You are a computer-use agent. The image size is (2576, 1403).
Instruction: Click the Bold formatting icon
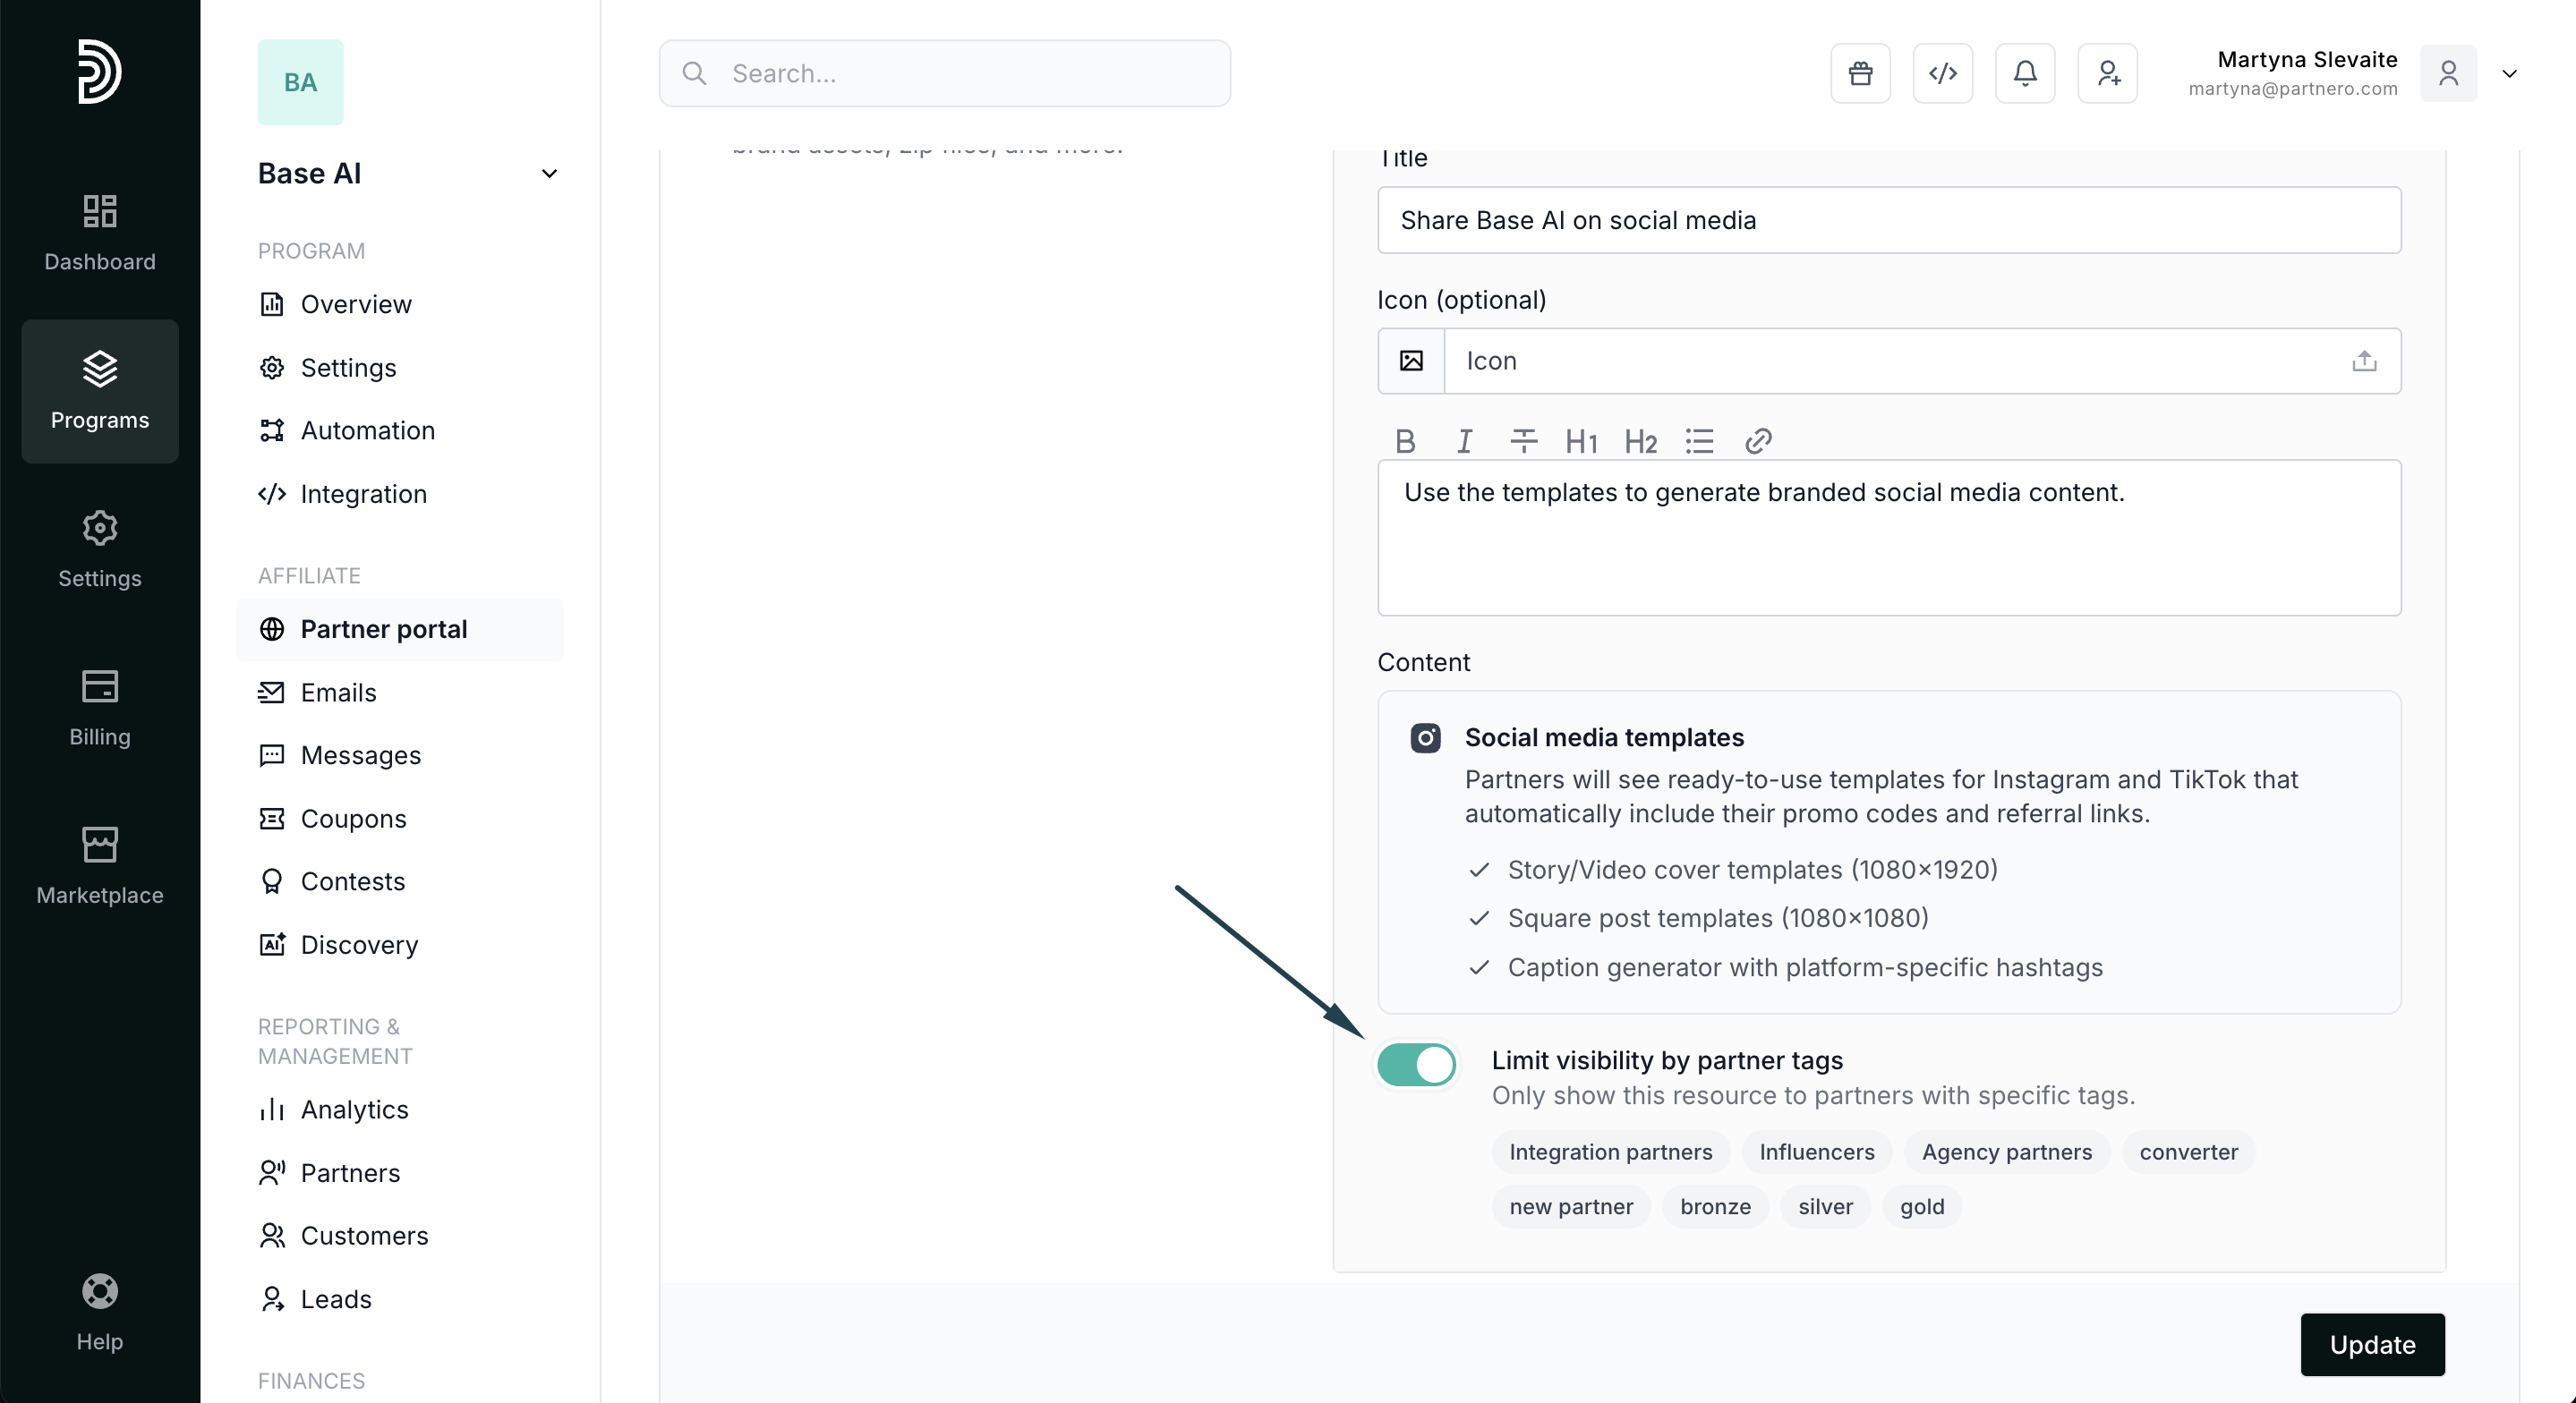pyautogui.click(x=1405, y=441)
